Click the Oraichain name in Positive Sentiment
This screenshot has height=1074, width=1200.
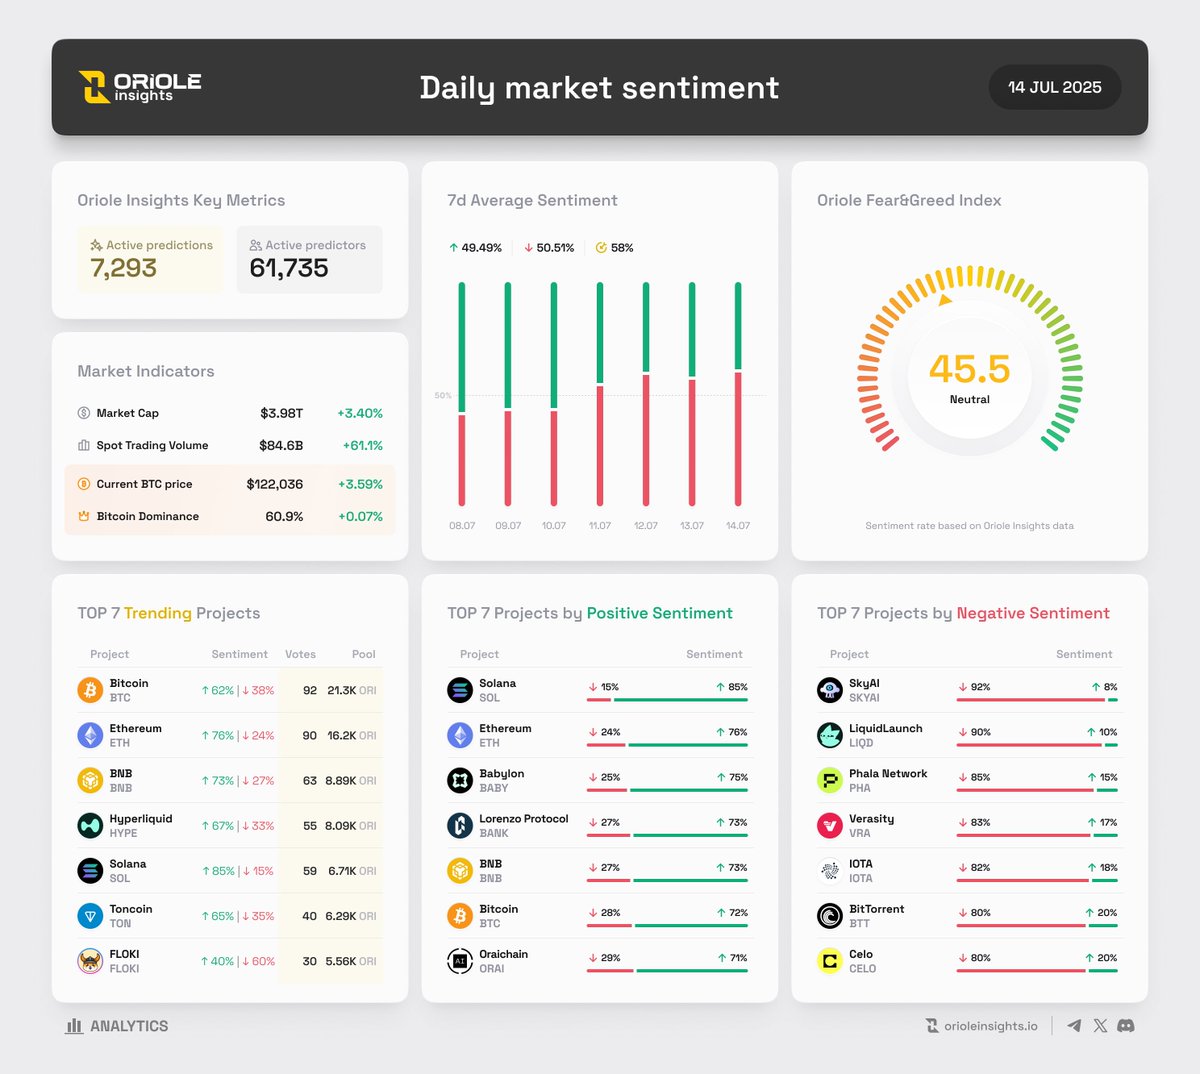click(x=503, y=954)
